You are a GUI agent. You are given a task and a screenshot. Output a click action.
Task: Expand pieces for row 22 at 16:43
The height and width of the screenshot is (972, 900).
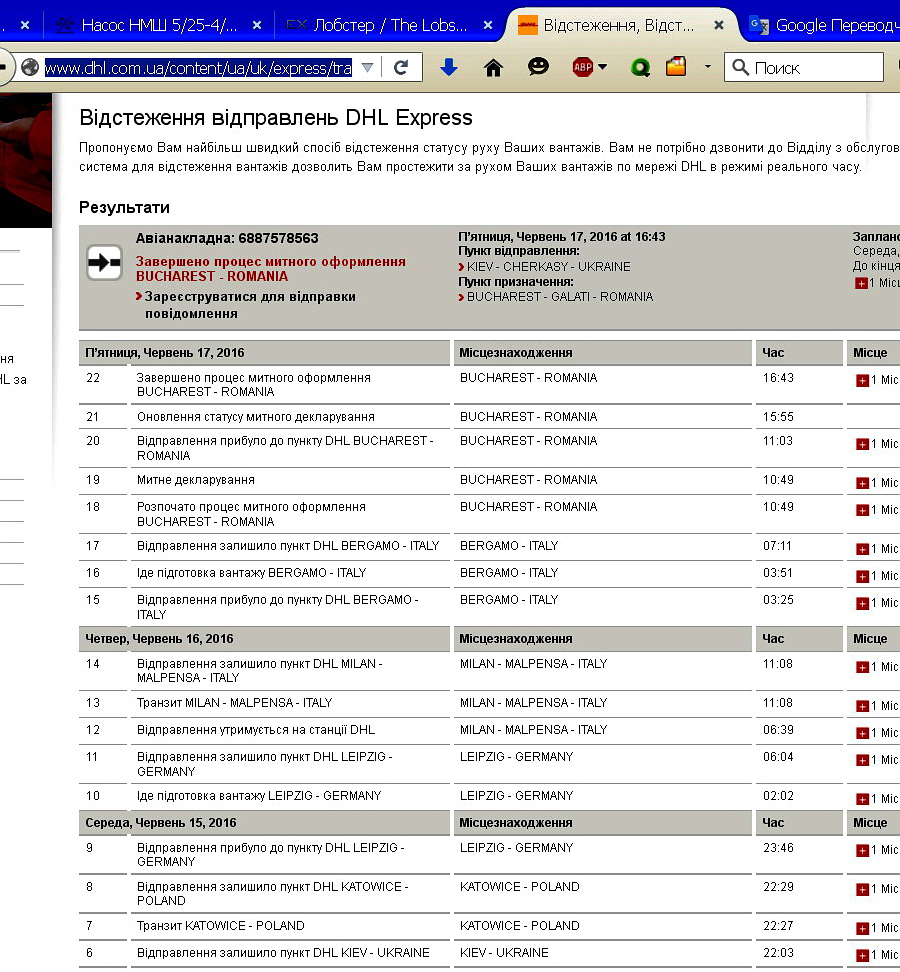click(862, 381)
